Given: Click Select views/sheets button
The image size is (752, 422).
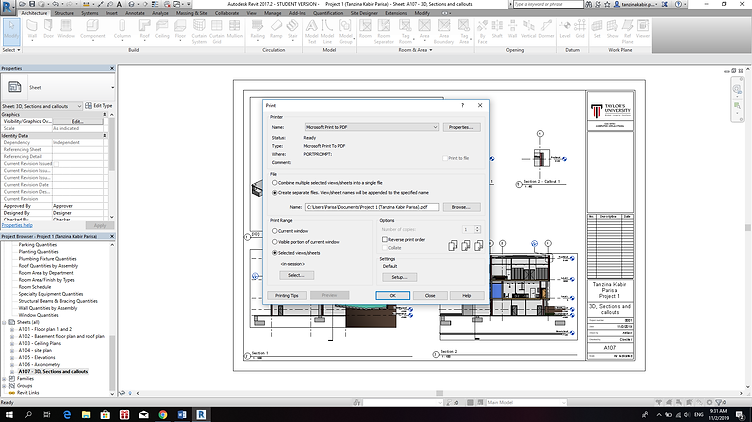Looking at the screenshot, I should click(x=296, y=275).
